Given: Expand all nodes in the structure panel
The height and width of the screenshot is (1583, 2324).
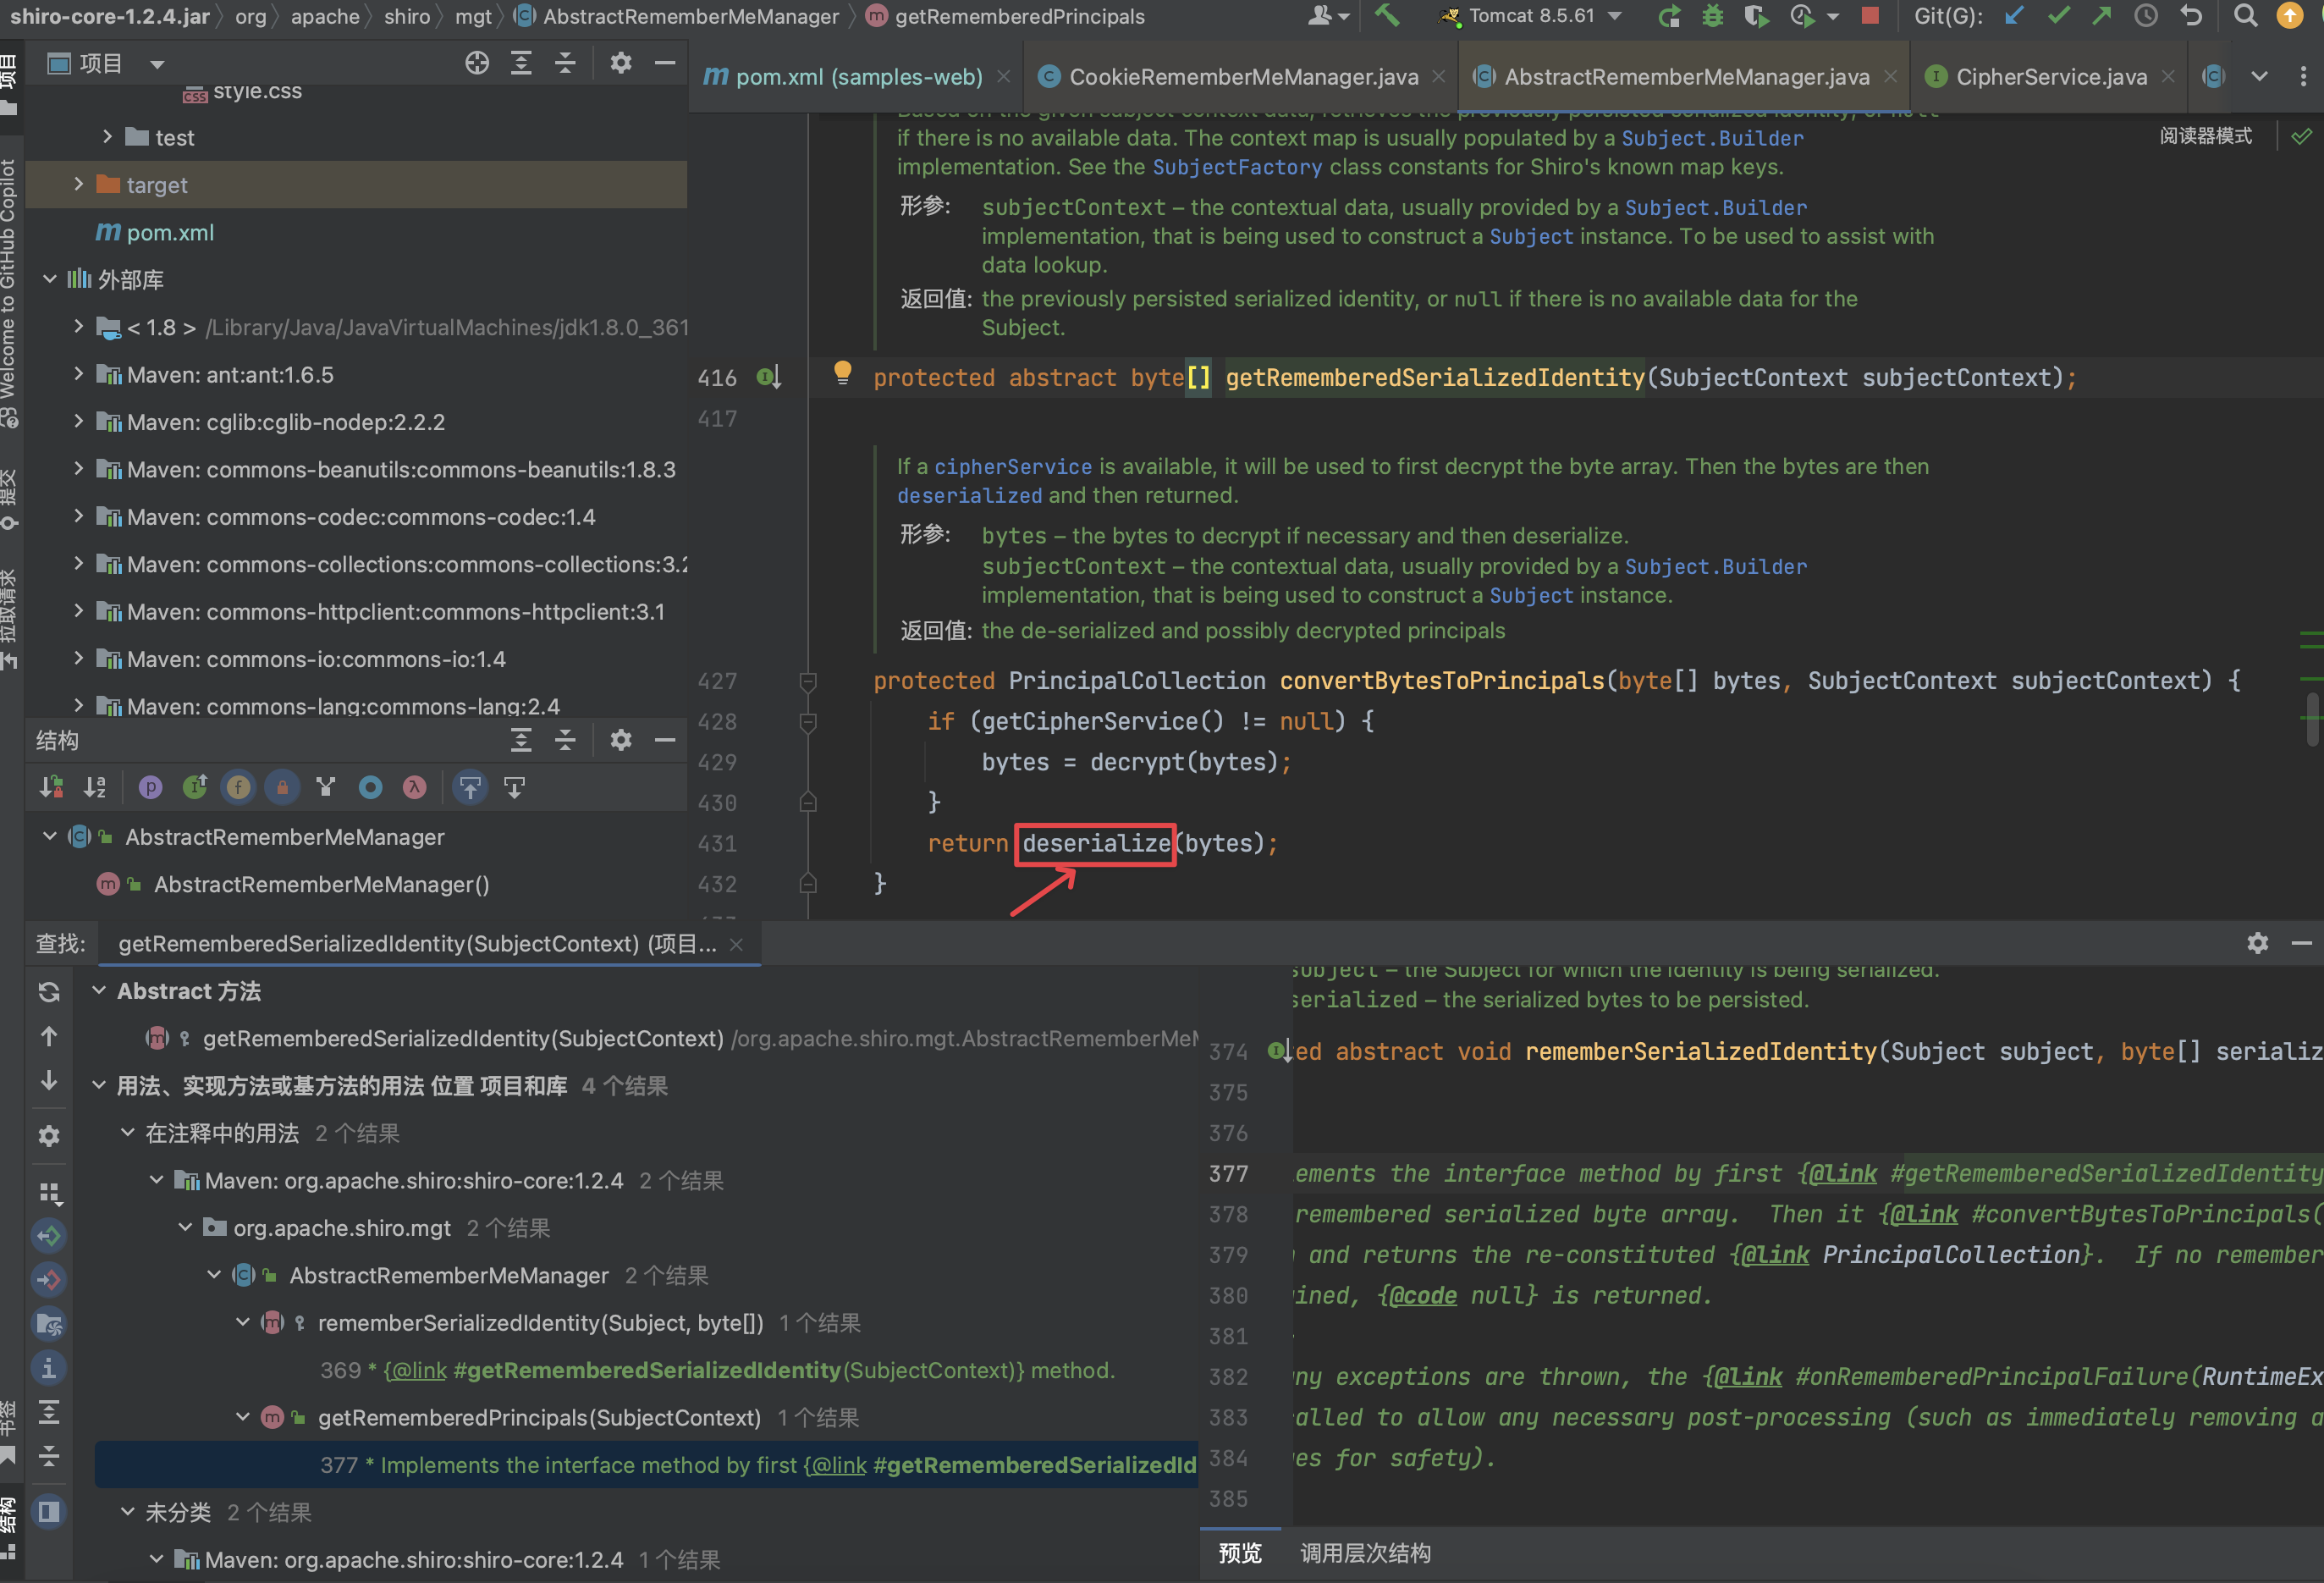Looking at the screenshot, I should pos(521,740).
